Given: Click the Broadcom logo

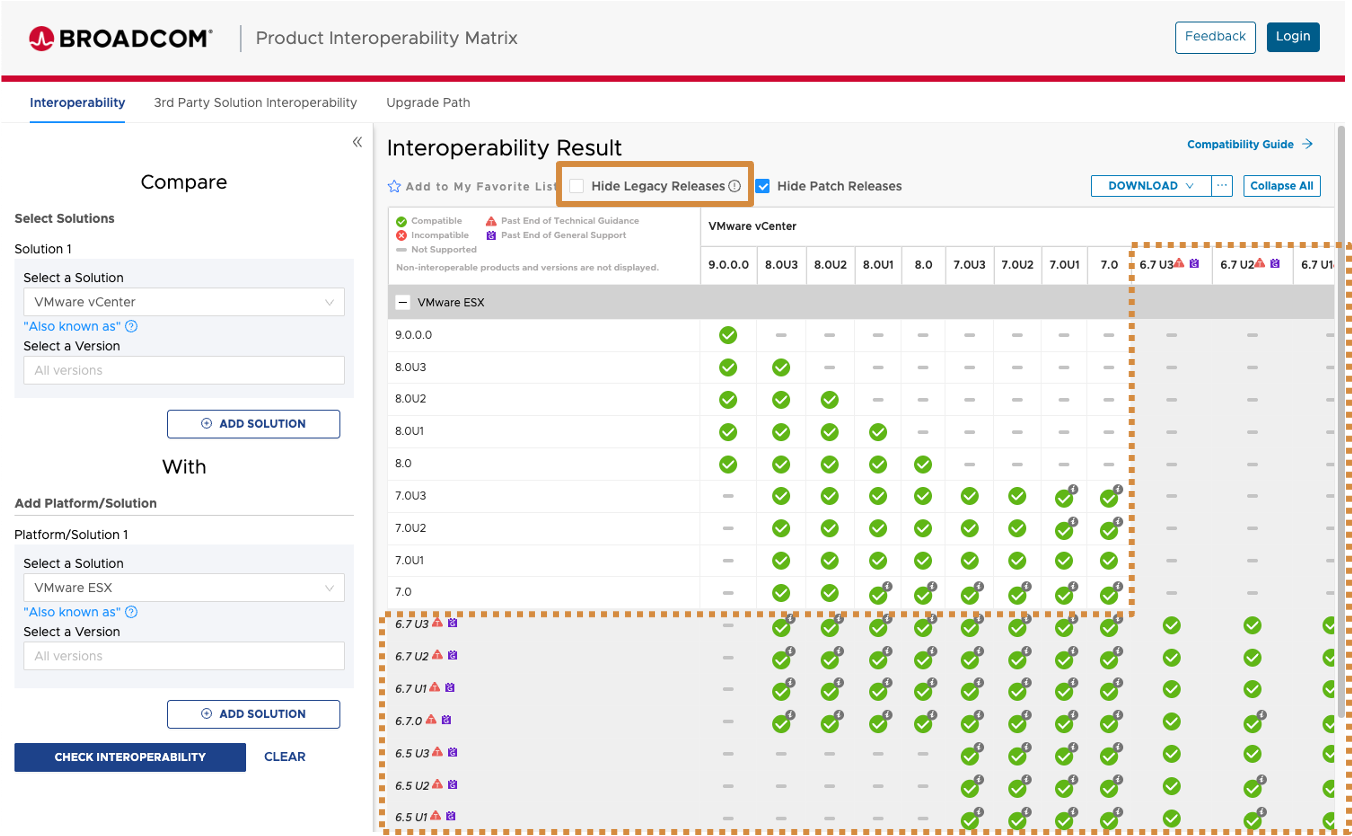Looking at the screenshot, I should (x=120, y=37).
